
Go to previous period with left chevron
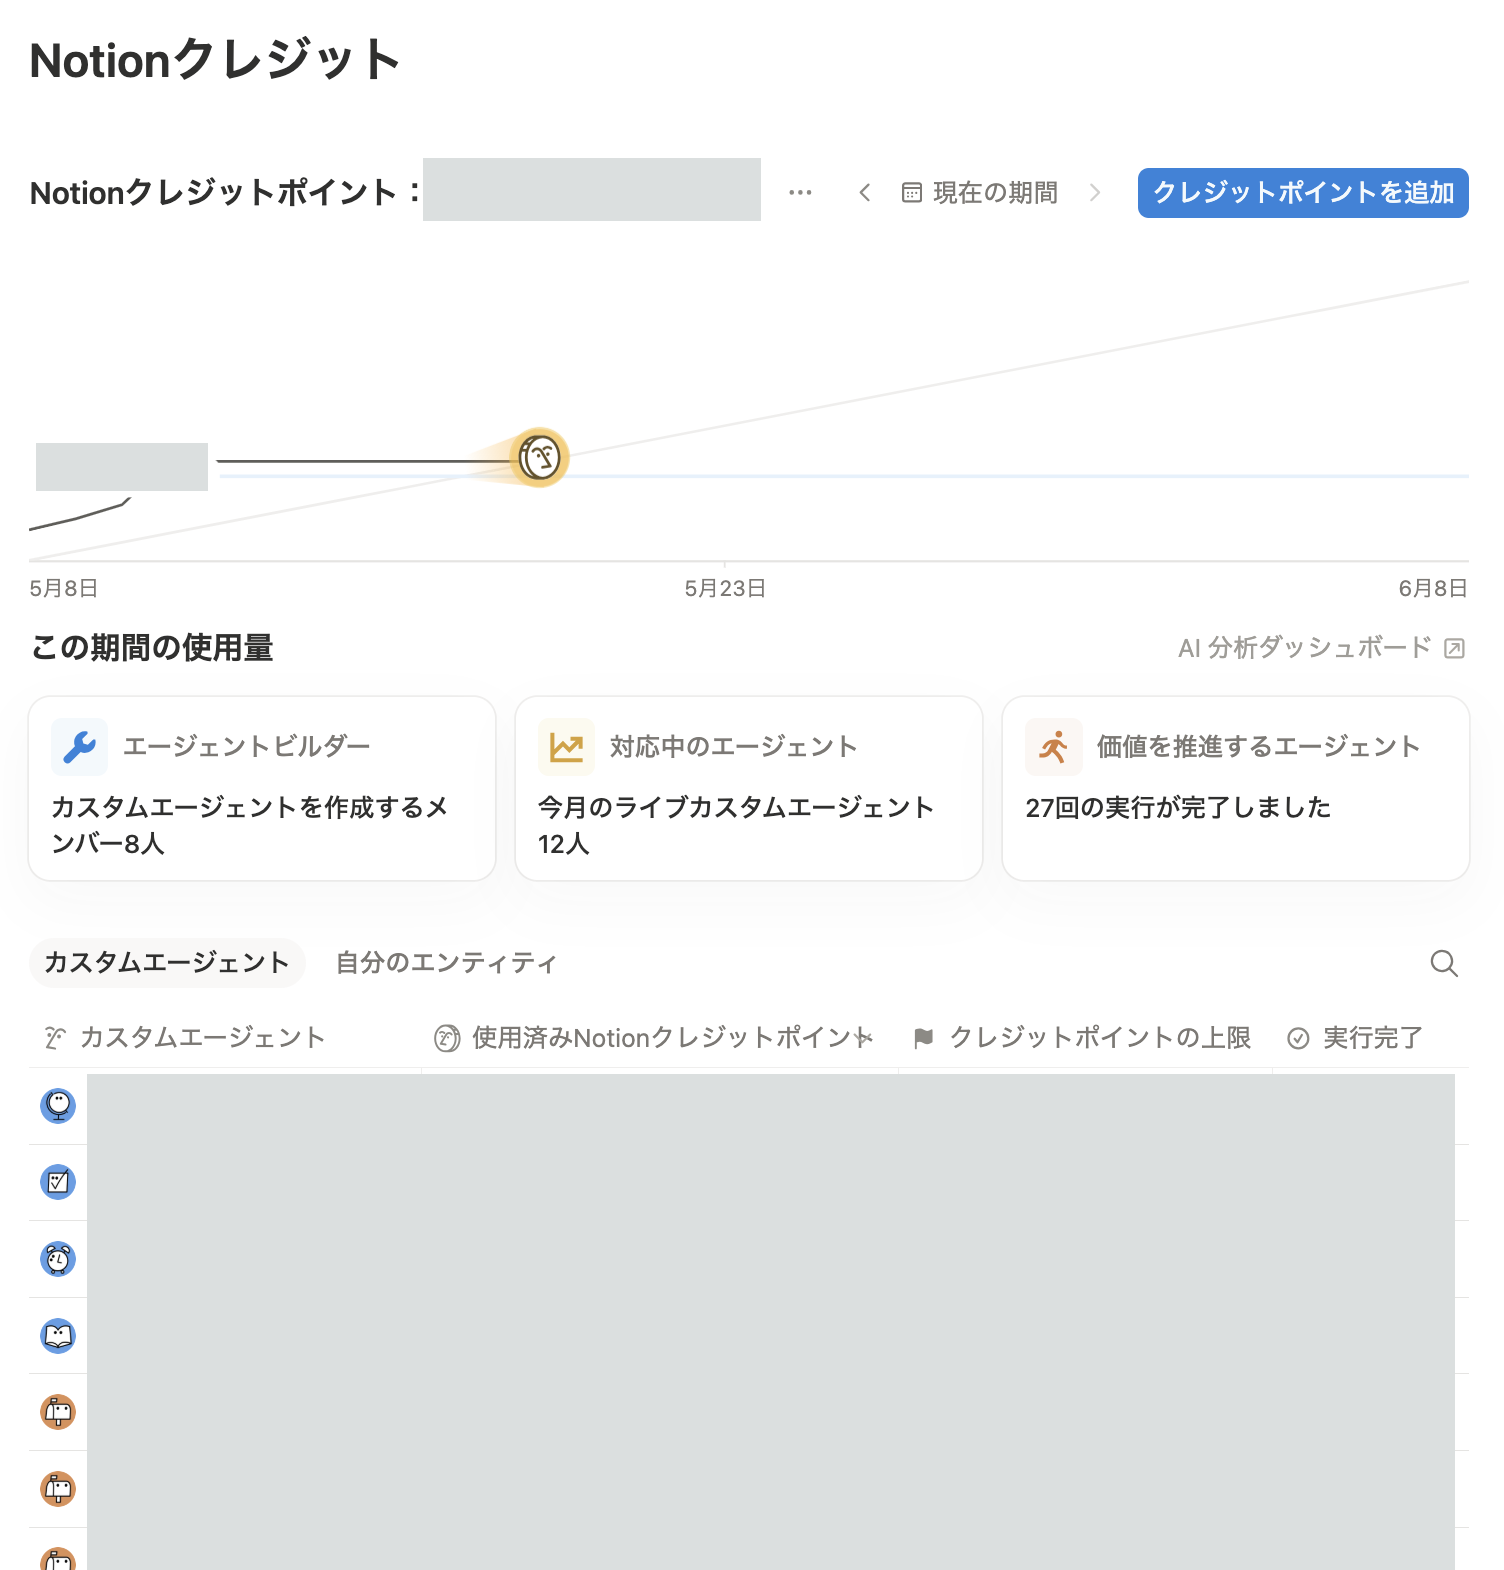pyautogui.click(x=865, y=192)
